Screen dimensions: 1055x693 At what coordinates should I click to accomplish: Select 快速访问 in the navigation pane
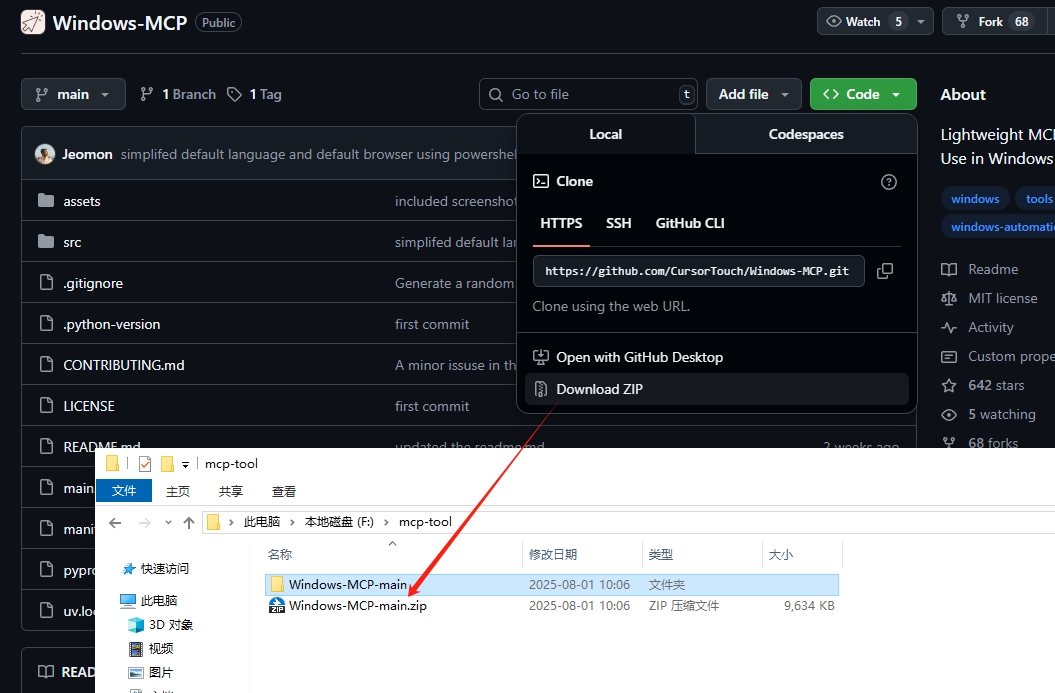[x=156, y=569]
